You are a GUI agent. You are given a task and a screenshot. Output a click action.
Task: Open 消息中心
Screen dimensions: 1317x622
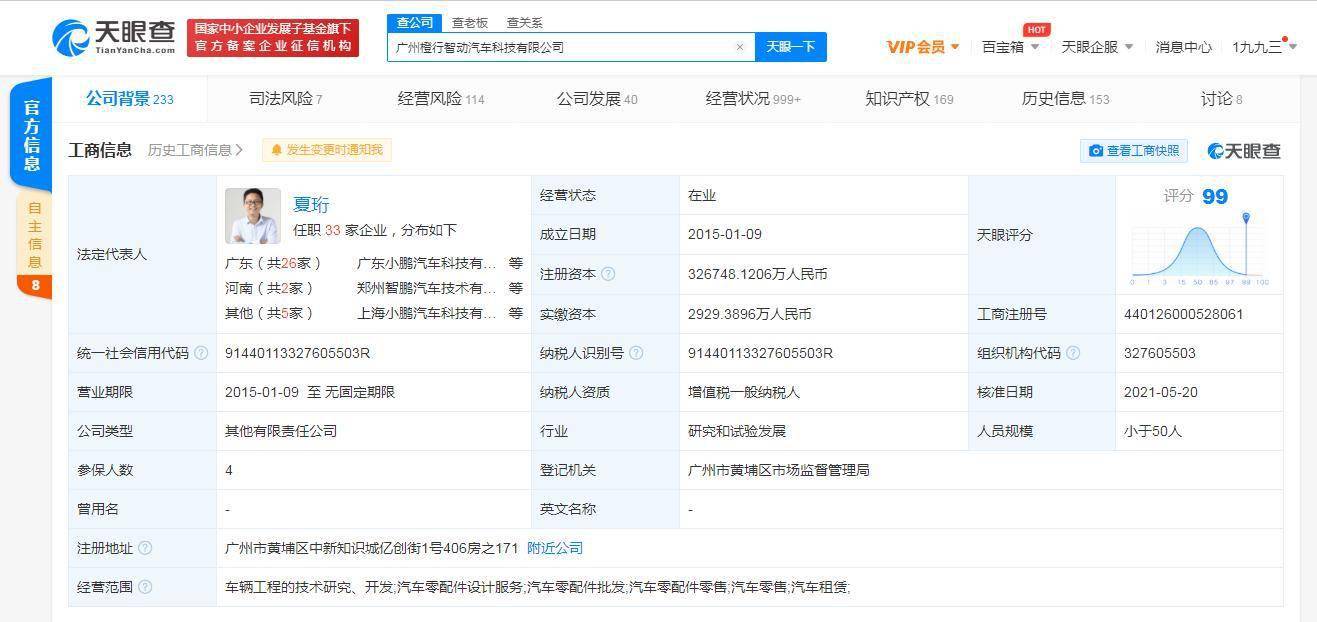pos(1183,47)
